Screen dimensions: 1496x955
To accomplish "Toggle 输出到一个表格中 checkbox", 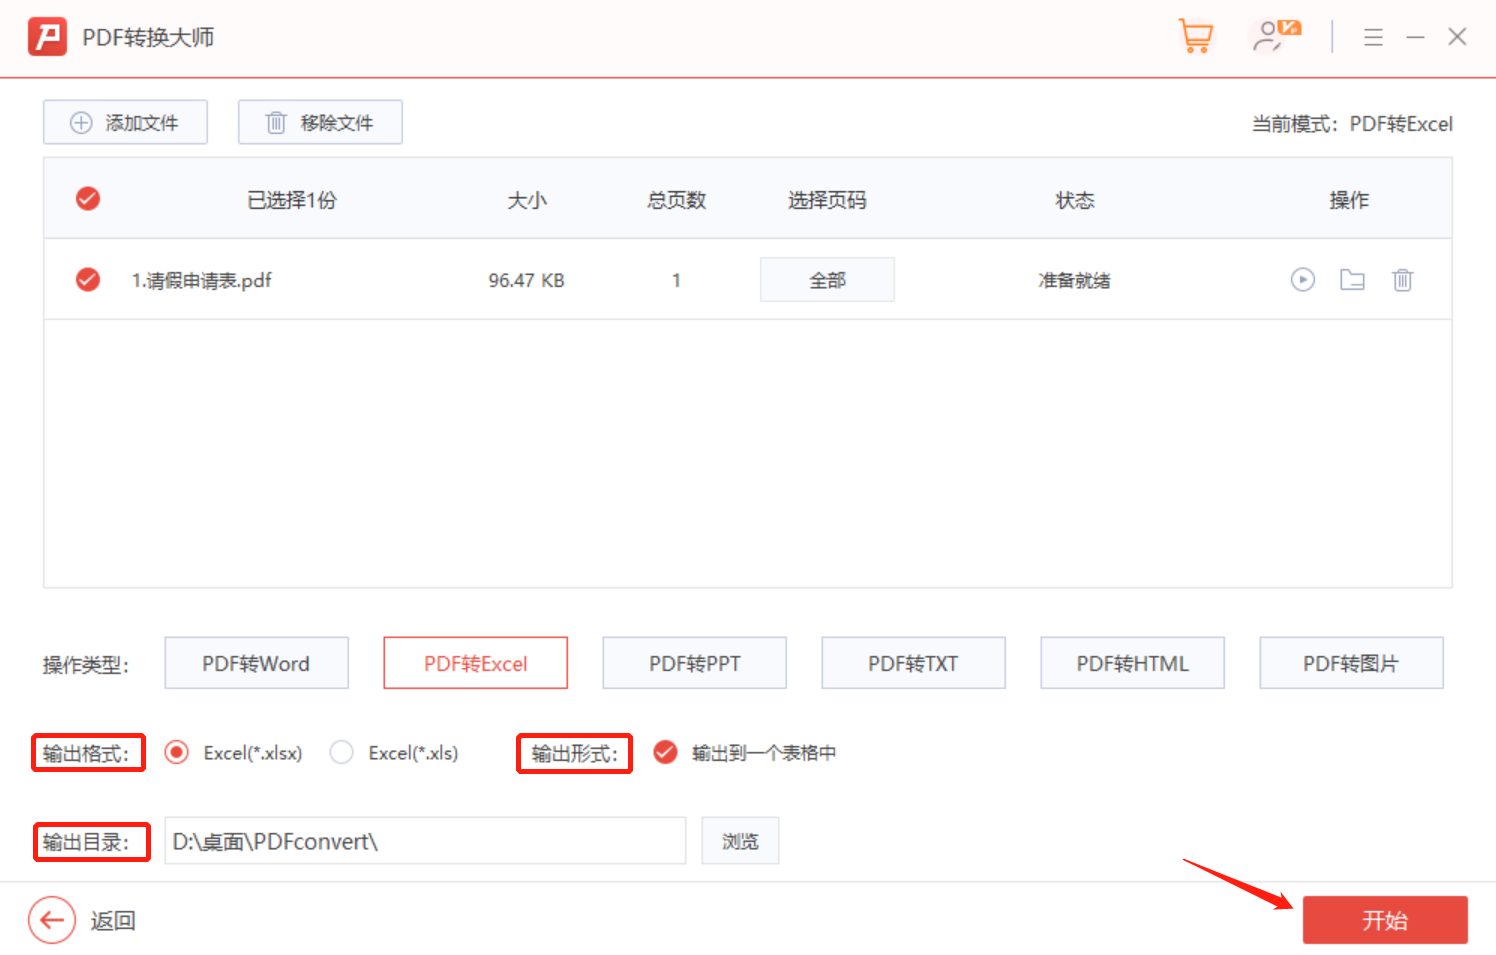I will 665,752.
